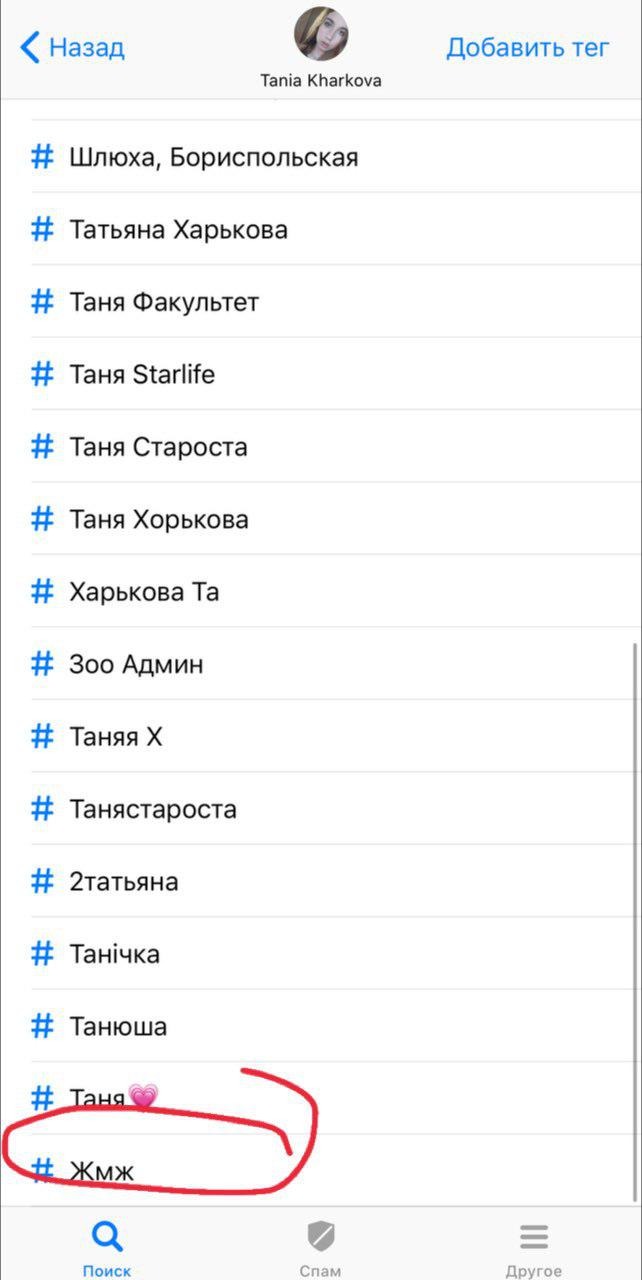This screenshot has height=1280, width=642.
Task: Select the Таняя Х tag
Action: [x=321, y=736]
